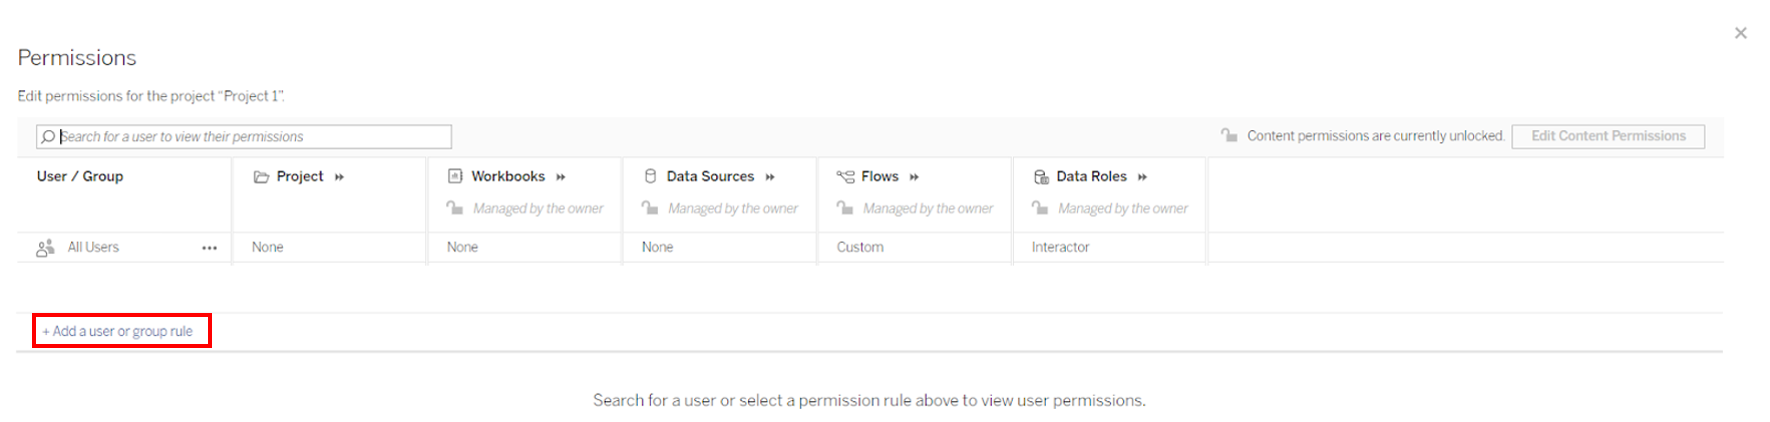The height and width of the screenshot is (422, 1770).
Task: Click the Flows column icon
Action: click(845, 176)
